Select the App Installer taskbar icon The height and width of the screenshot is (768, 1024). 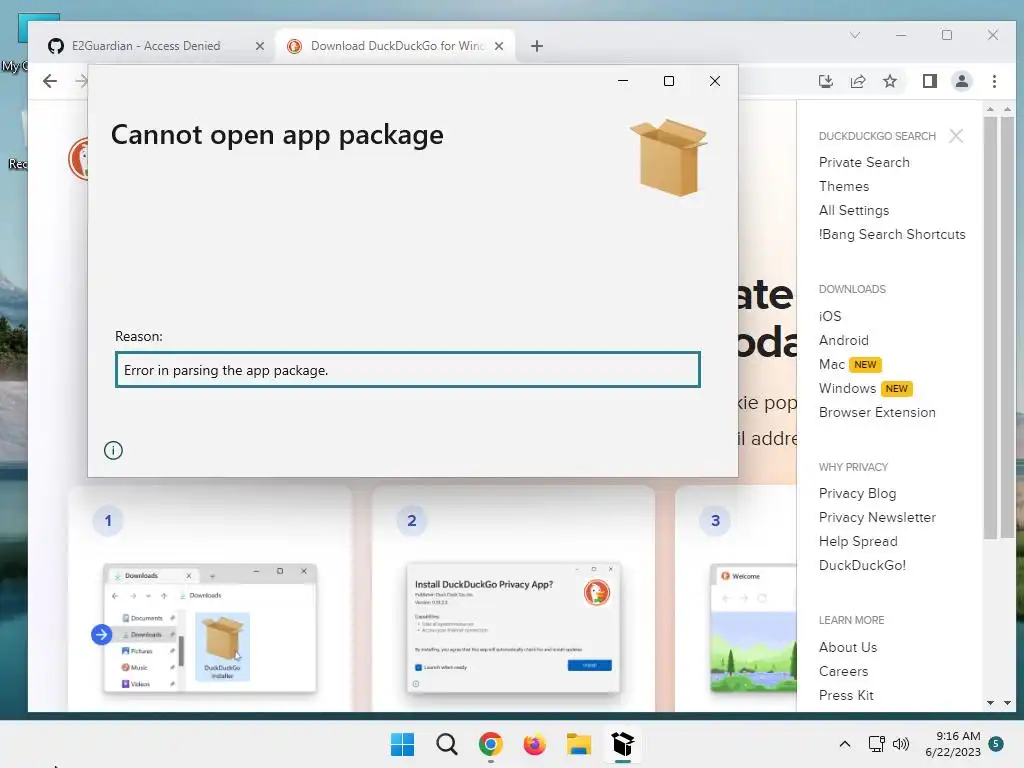(622, 744)
